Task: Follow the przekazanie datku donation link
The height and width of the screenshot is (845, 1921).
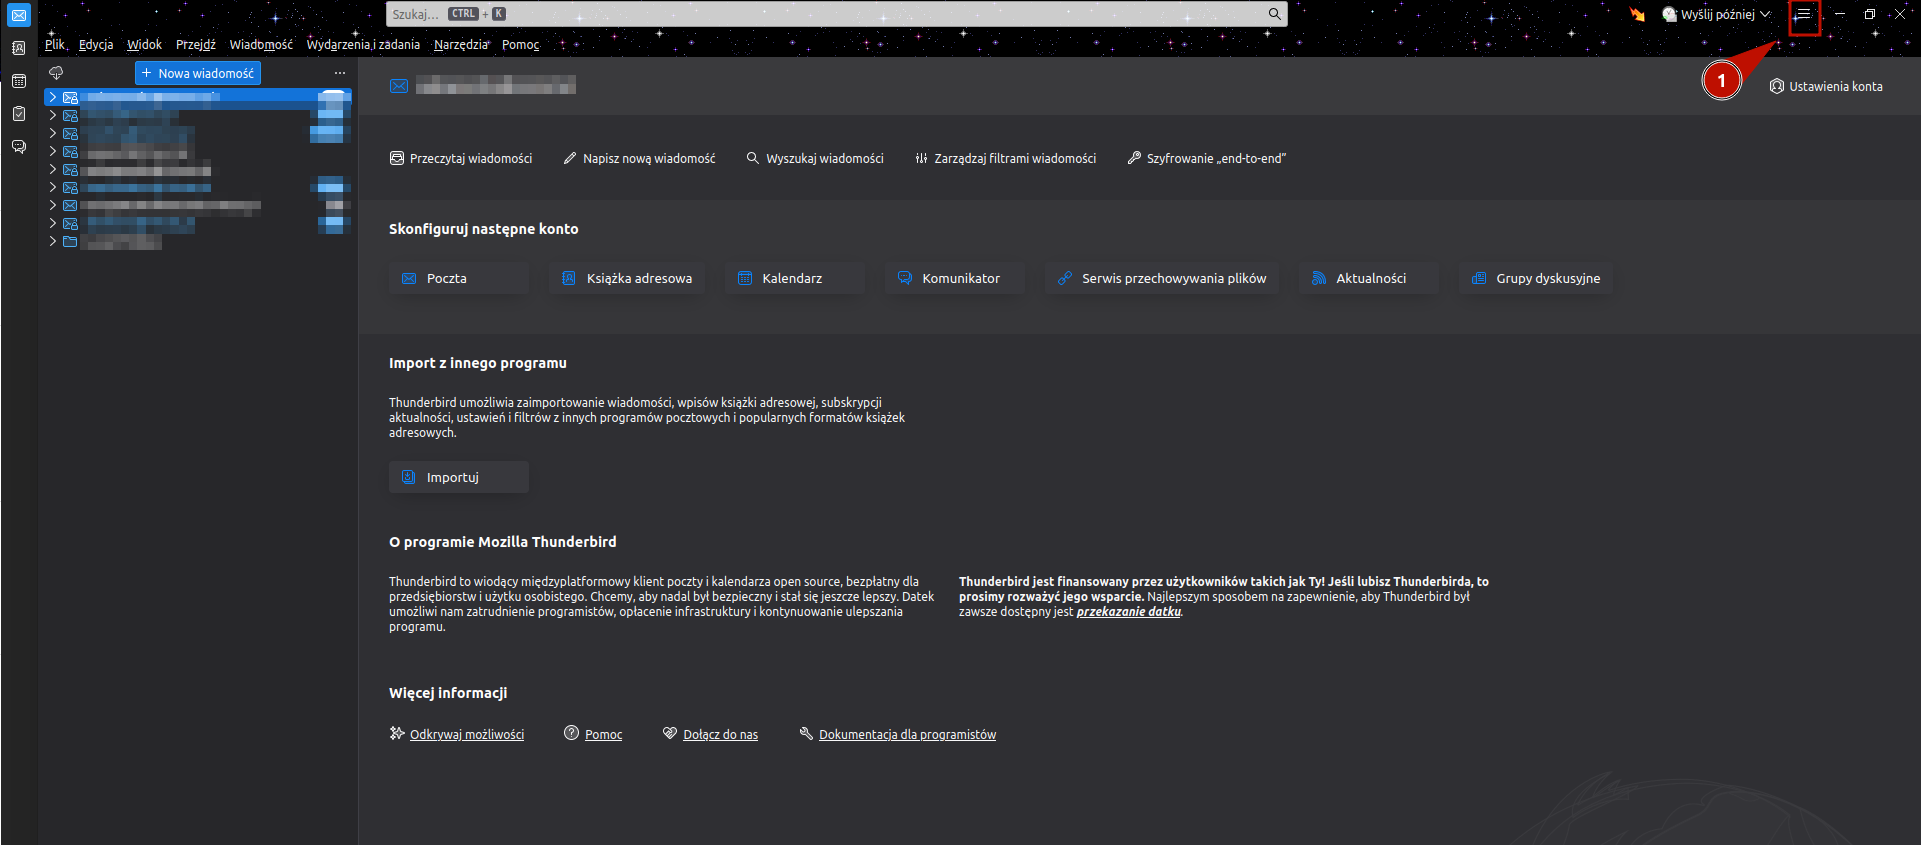Action: click(1128, 612)
